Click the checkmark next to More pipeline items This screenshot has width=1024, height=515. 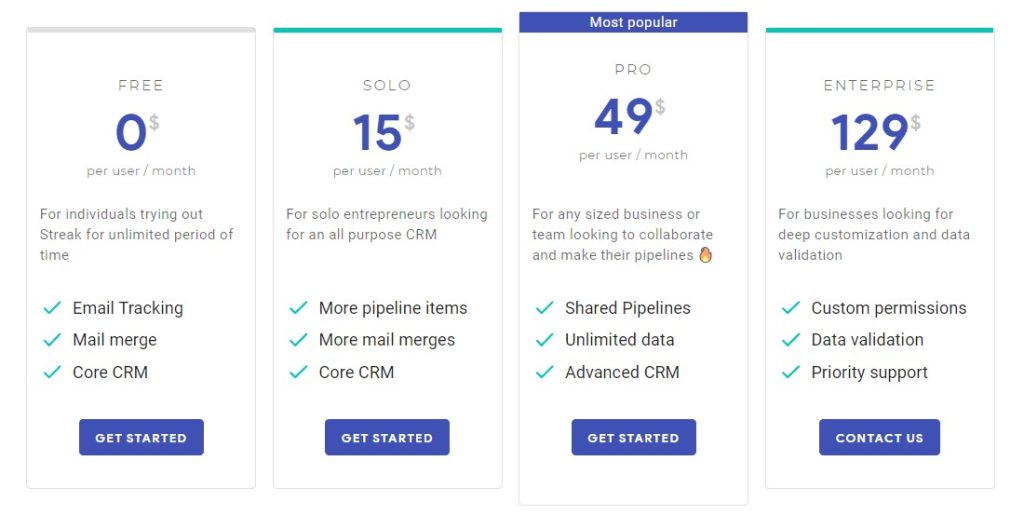pyautogui.click(x=298, y=307)
